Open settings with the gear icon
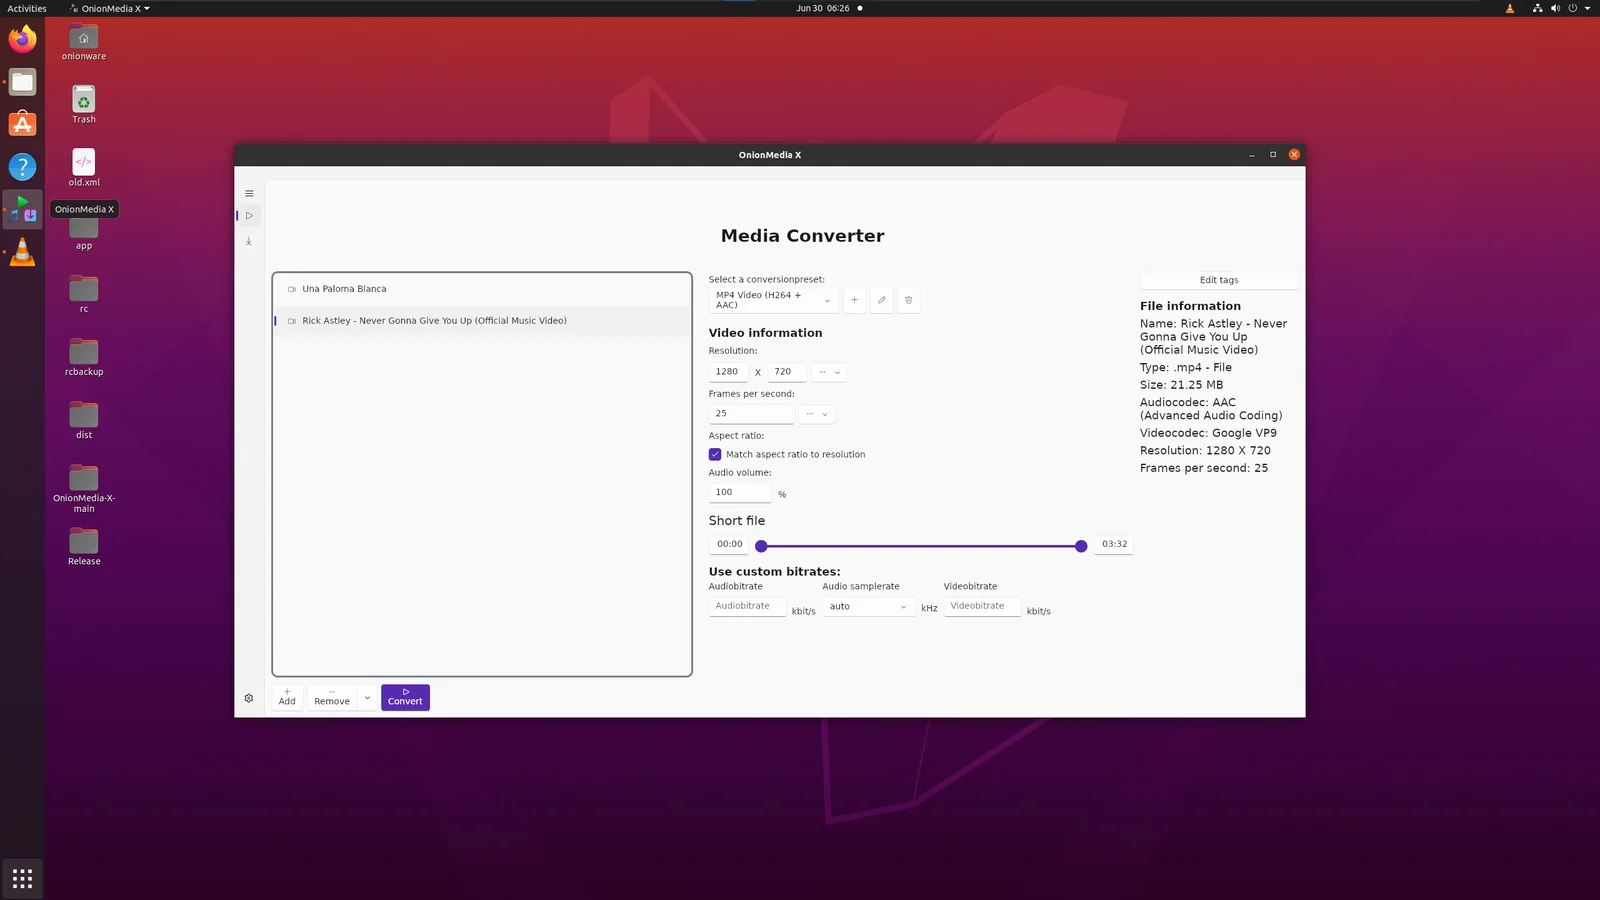The width and height of the screenshot is (1600, 900). pyautogui.click(x=249, y=698)
